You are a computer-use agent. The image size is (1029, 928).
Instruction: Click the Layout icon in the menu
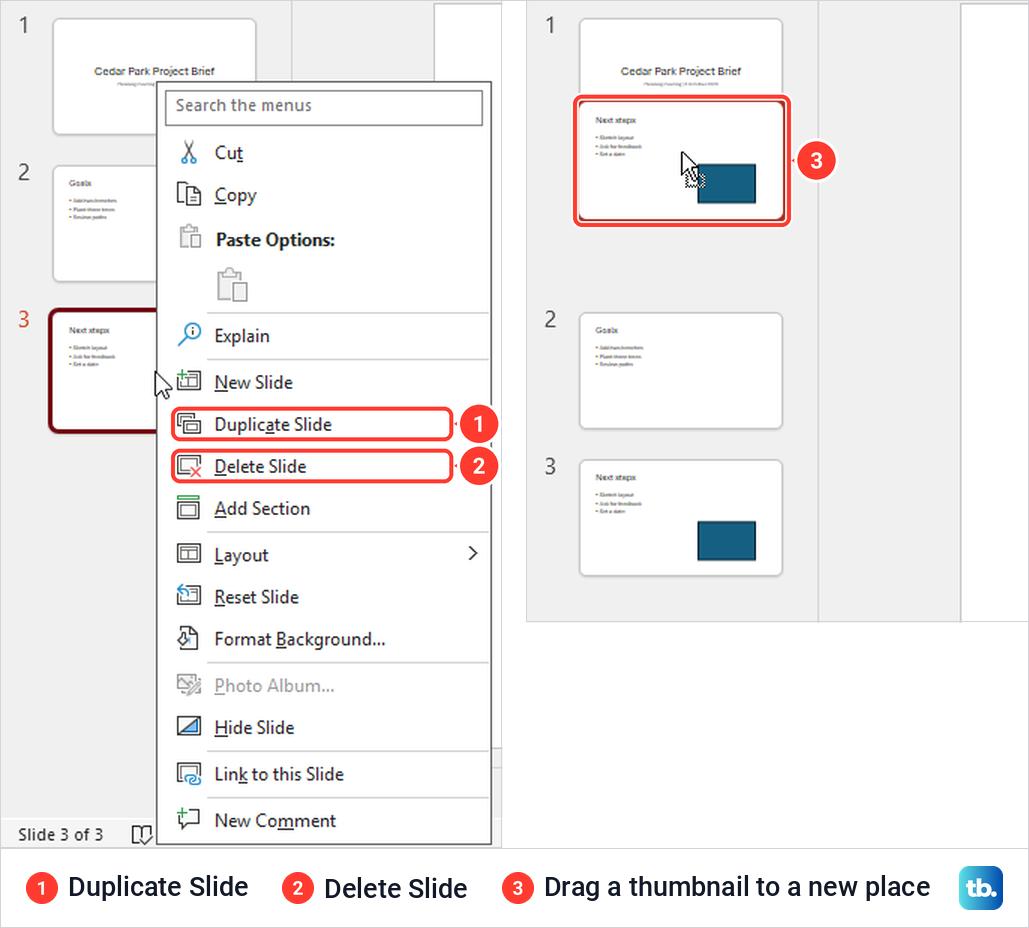click(188, 554)
